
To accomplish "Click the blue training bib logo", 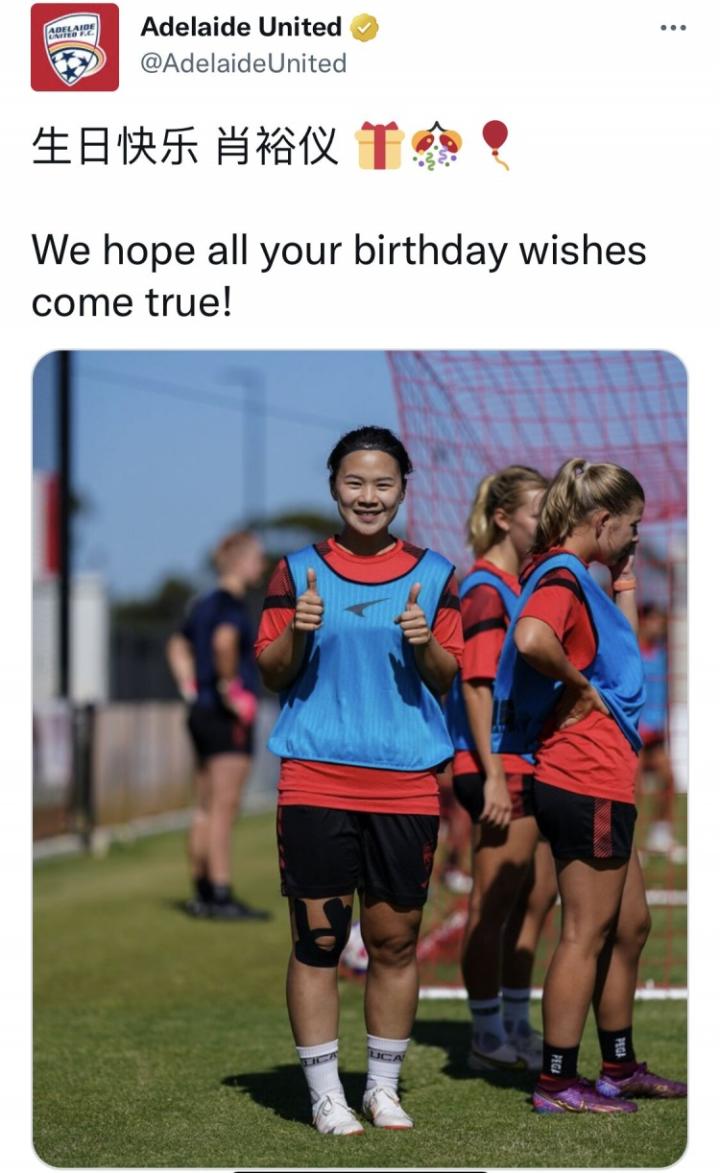I will pos(366,607).
